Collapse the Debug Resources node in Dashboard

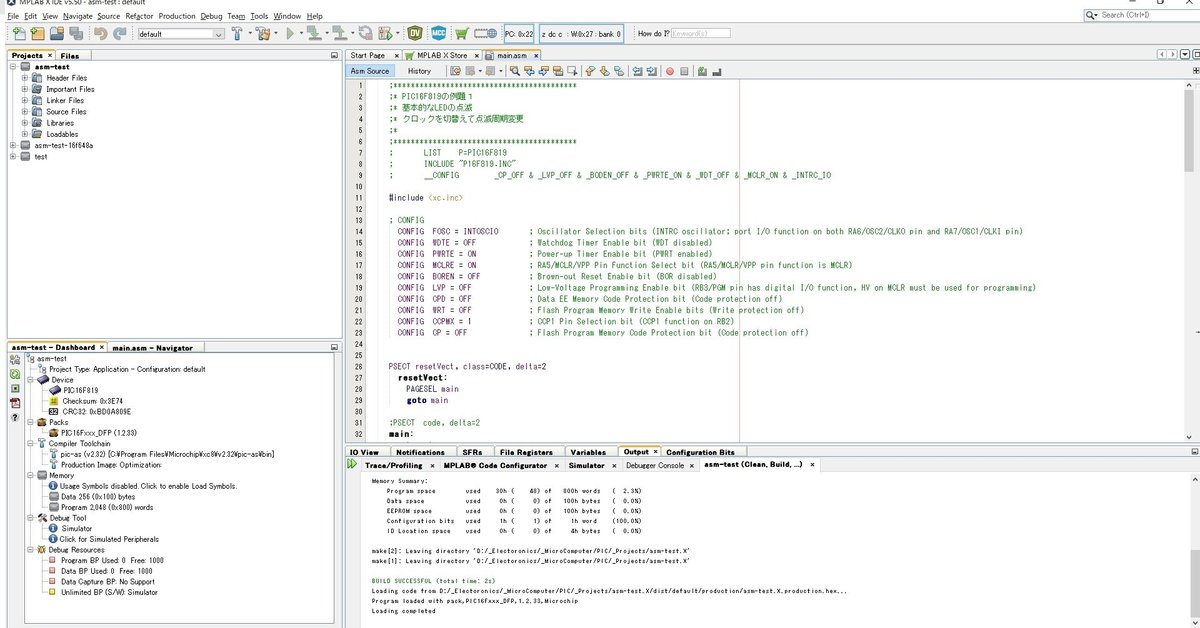[28, 550]
